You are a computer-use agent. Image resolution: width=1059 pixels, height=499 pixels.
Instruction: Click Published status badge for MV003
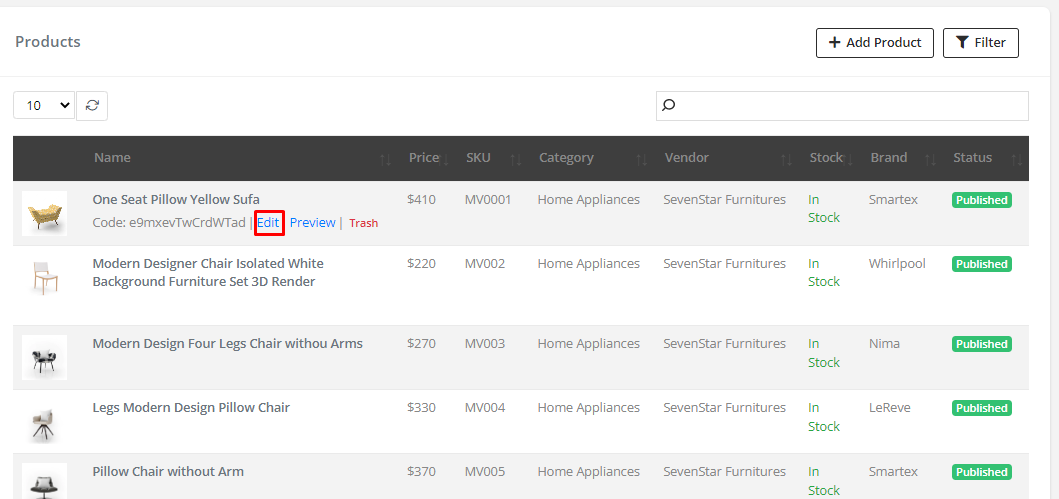(981, 344)
